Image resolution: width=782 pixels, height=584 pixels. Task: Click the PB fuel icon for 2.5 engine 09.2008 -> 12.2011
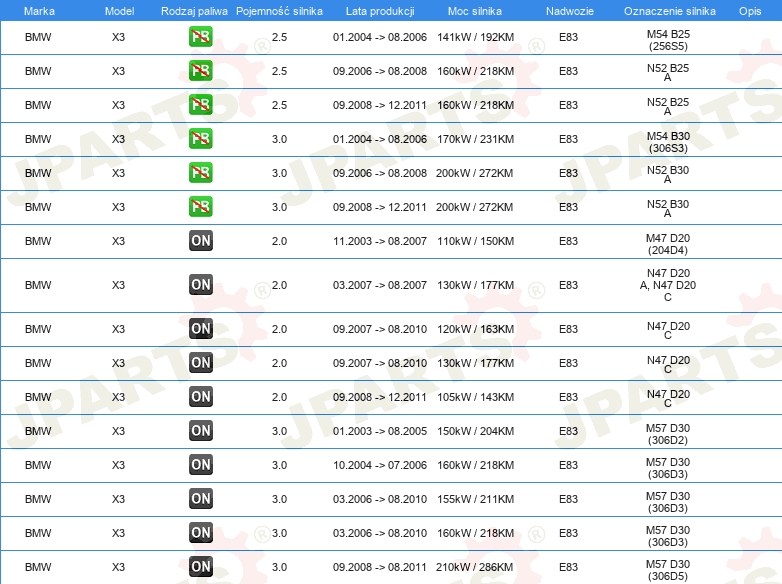(x=200, y=105)
